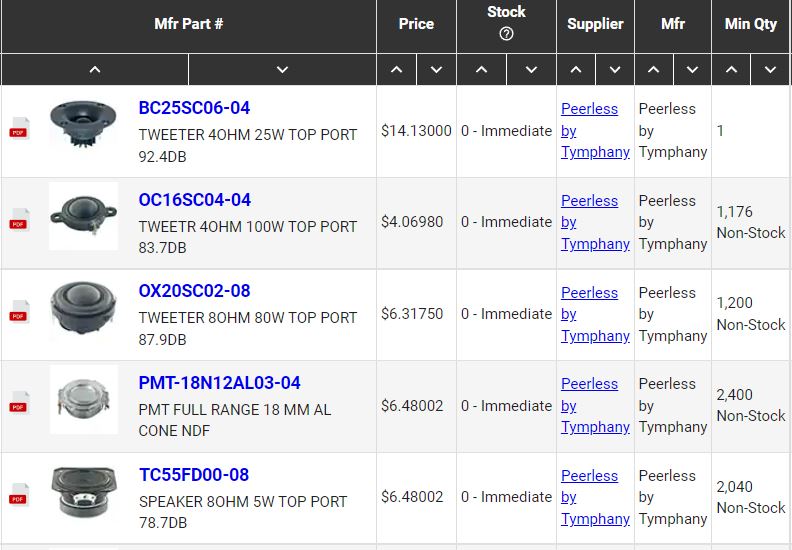The width and height of the screenshot is (792, 550).
Task: Open PDF datasheet for BC25SC06-04
Action: [x=19, y=128]
